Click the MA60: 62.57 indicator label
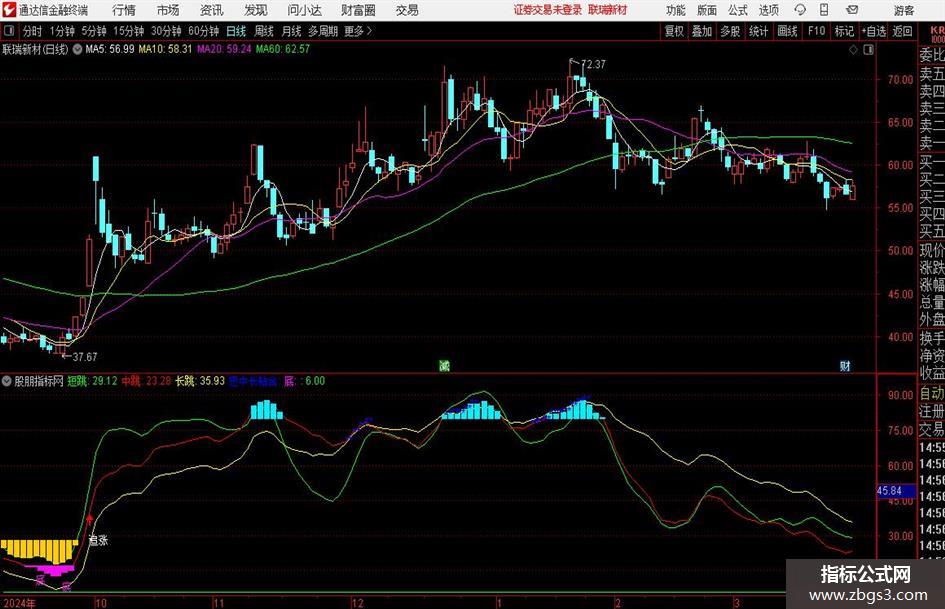The image size is (945, 609). (x=283, y=49)
